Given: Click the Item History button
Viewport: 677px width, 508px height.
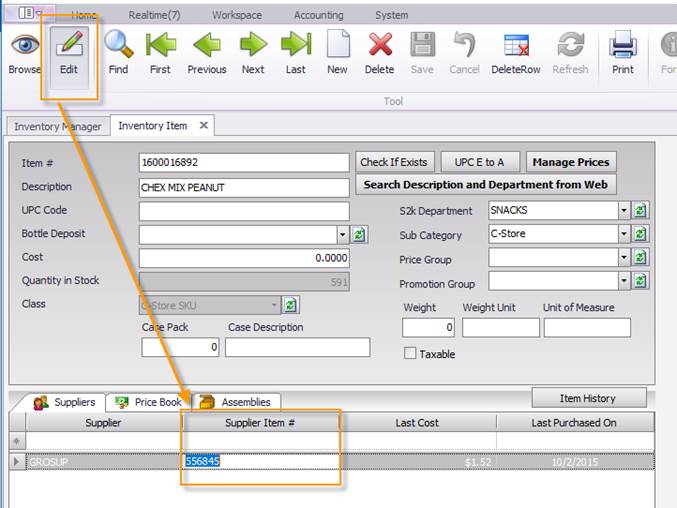Looking at the screenshot, I should coord(588,397).
